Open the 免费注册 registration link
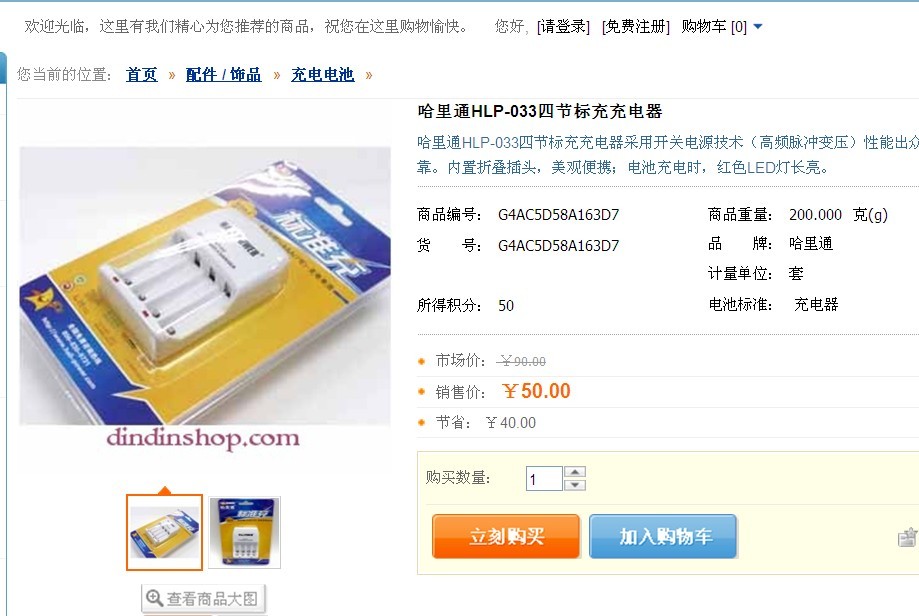Viewport: 919px width, 616px height. point(635,26)
